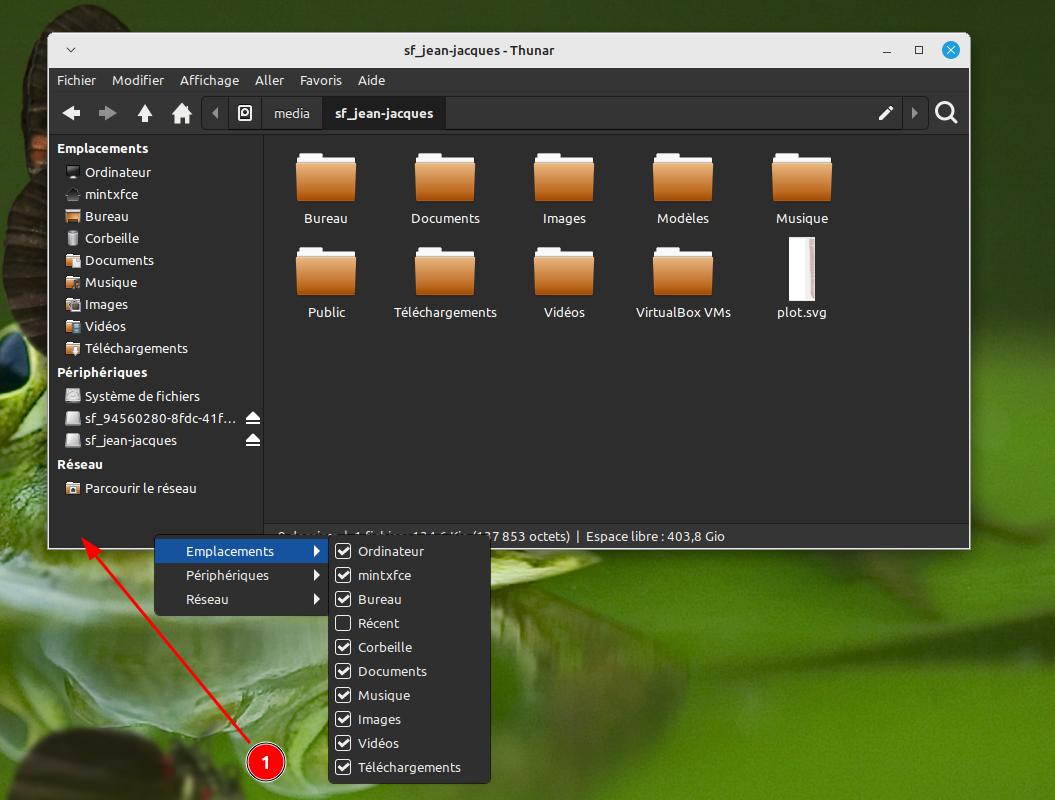Open the Bureau folder icon
The height and width of the screenshot is (800, 1055).
tap(326, 178)
